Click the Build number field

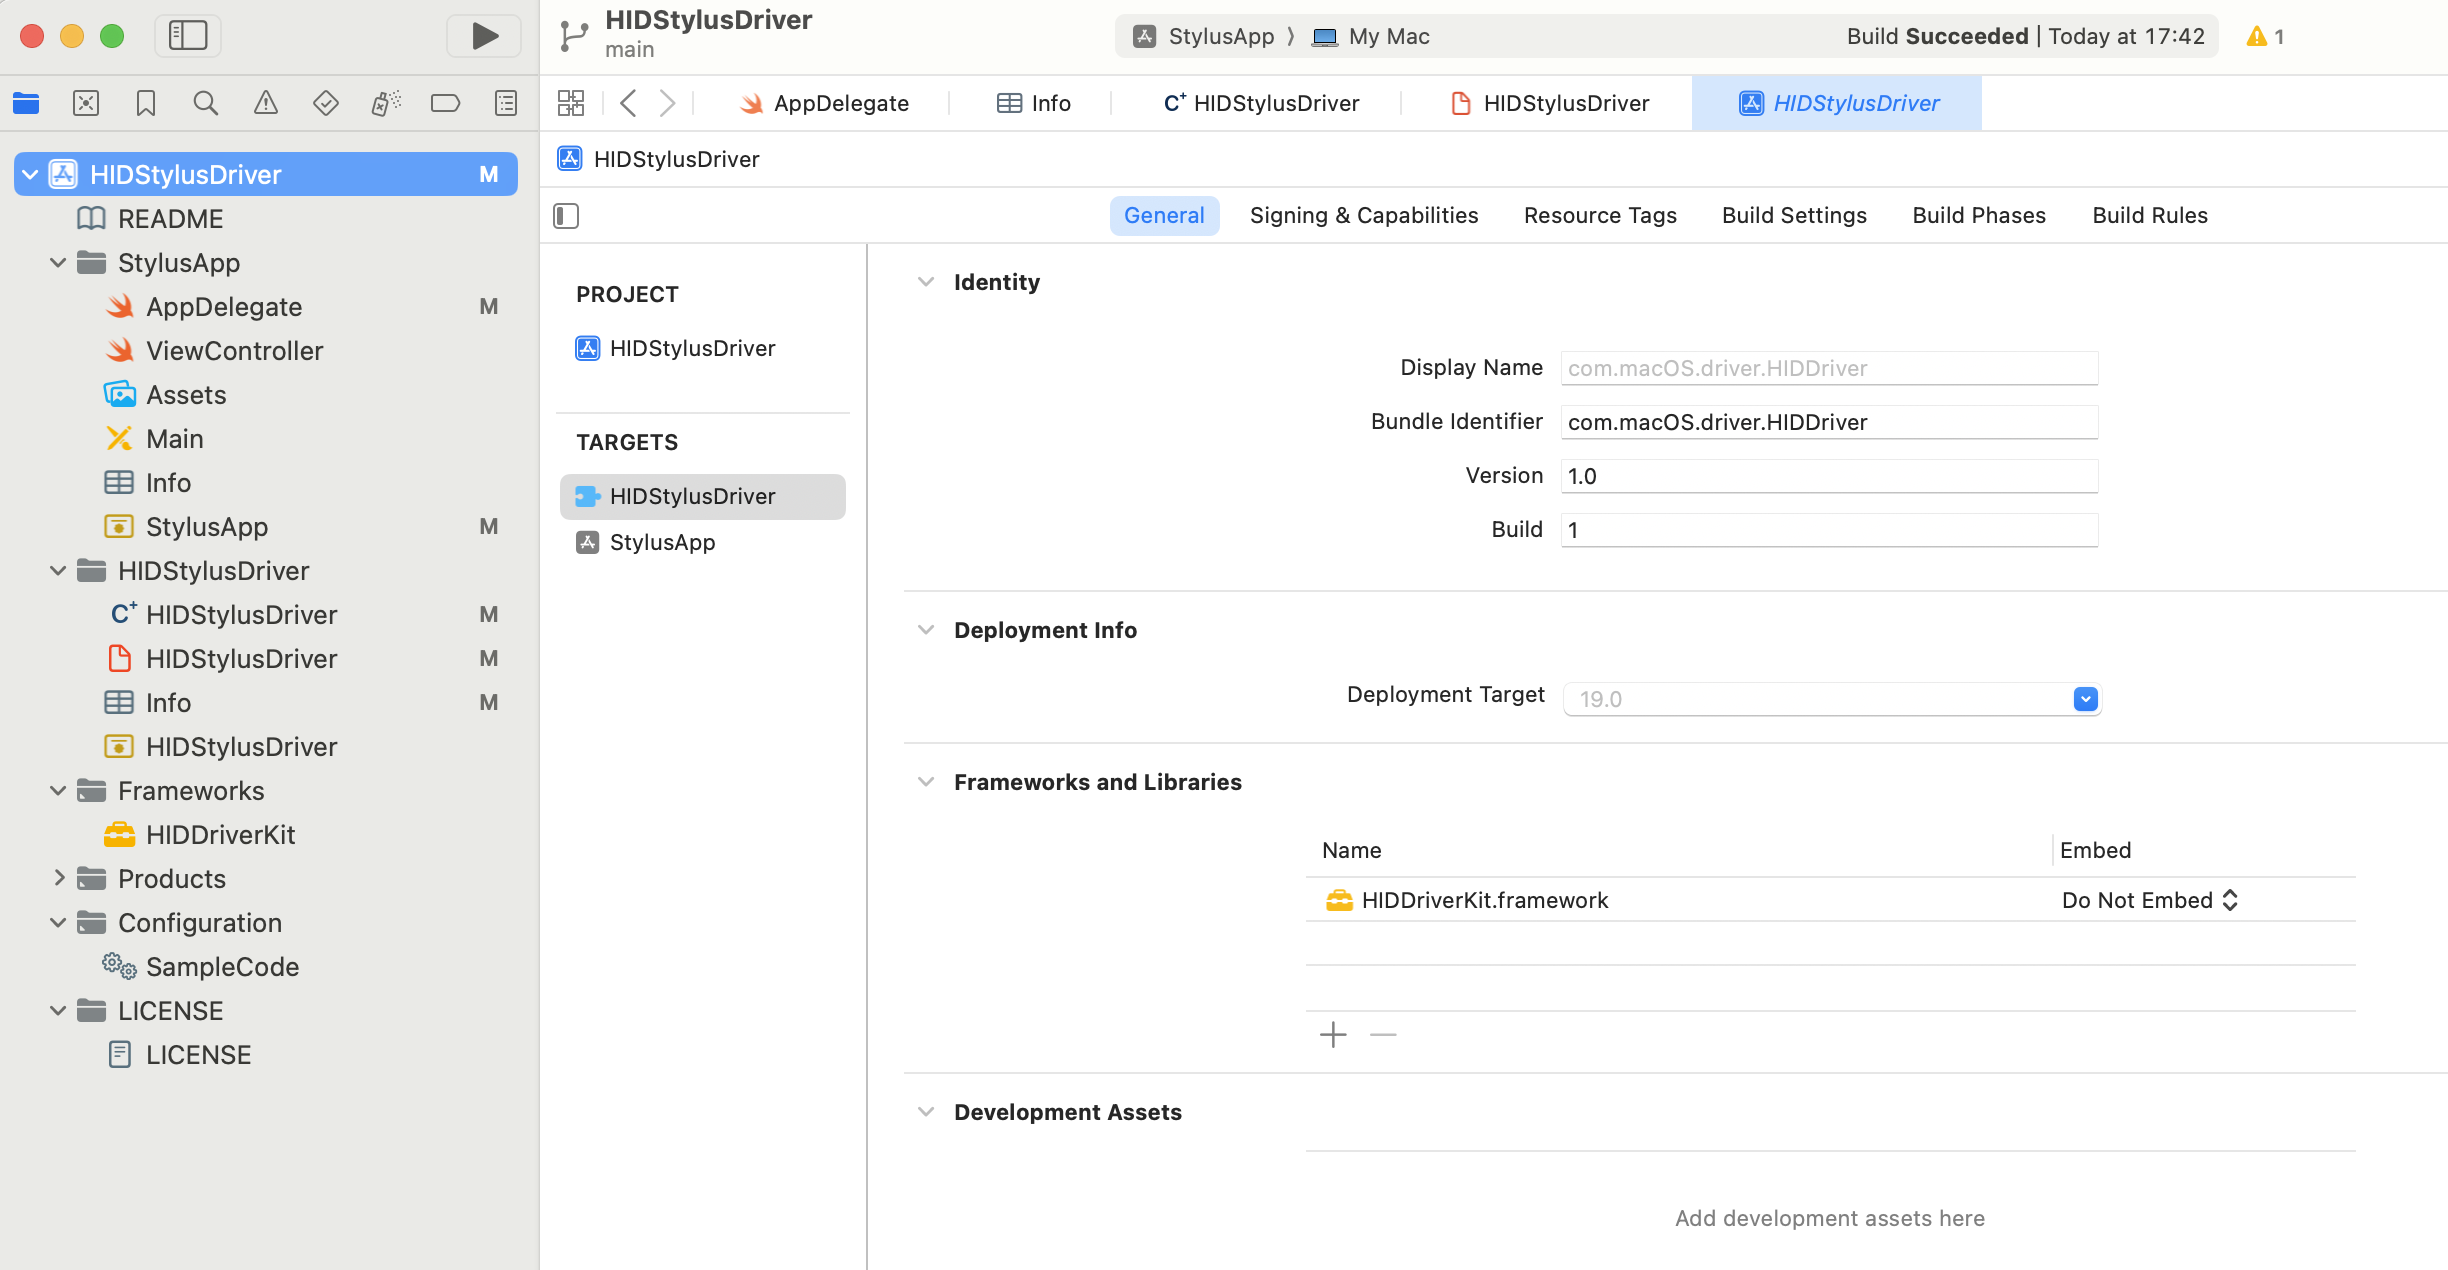[x=1829, y=530]
